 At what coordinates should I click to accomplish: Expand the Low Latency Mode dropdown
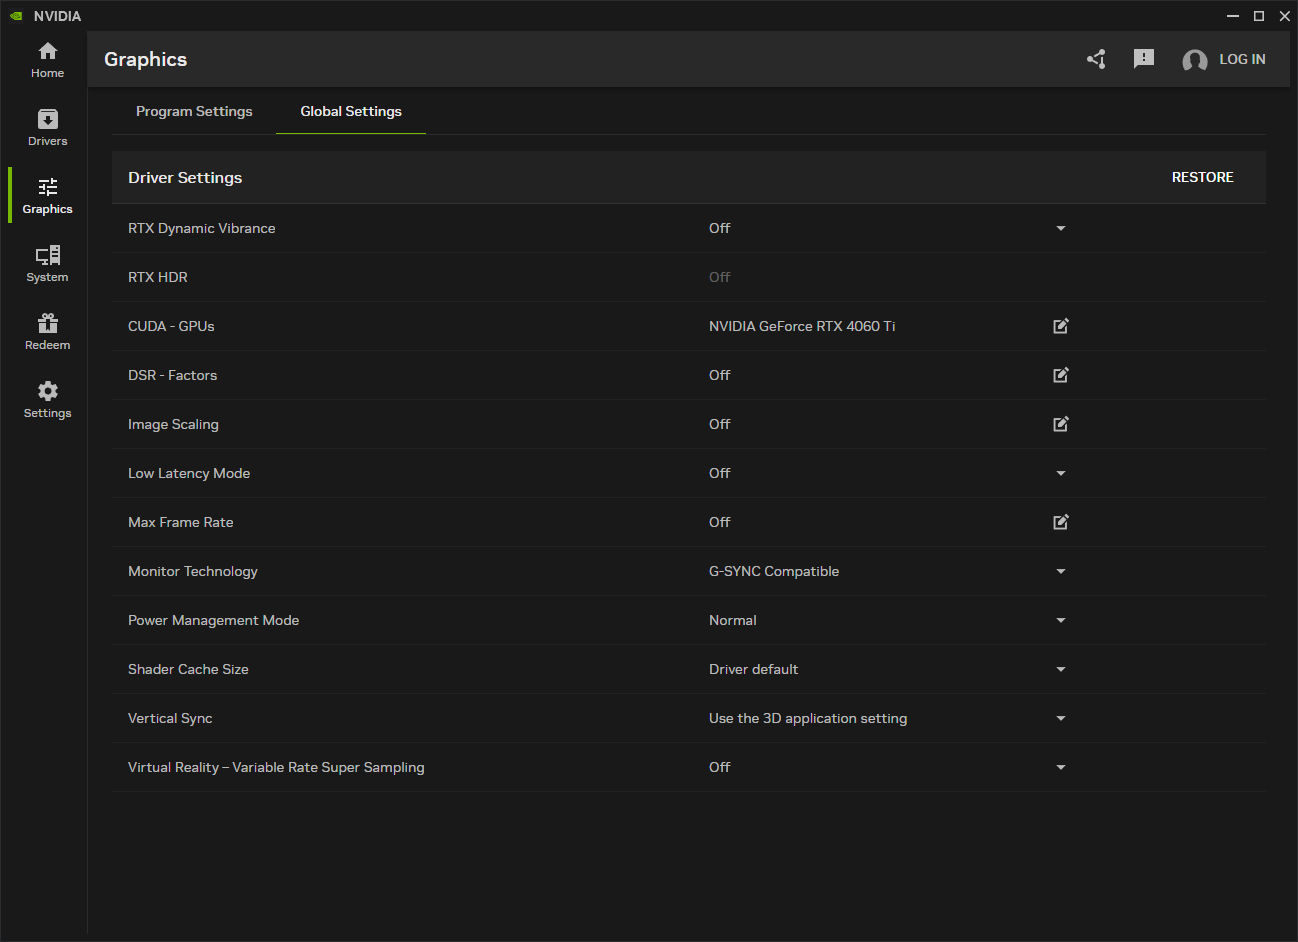(x=1060, y=473)
